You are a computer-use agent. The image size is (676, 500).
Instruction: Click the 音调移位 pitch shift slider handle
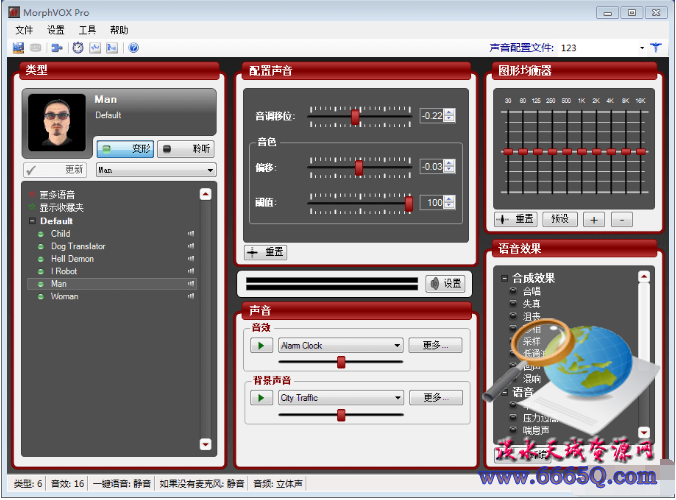click(355, 116)
